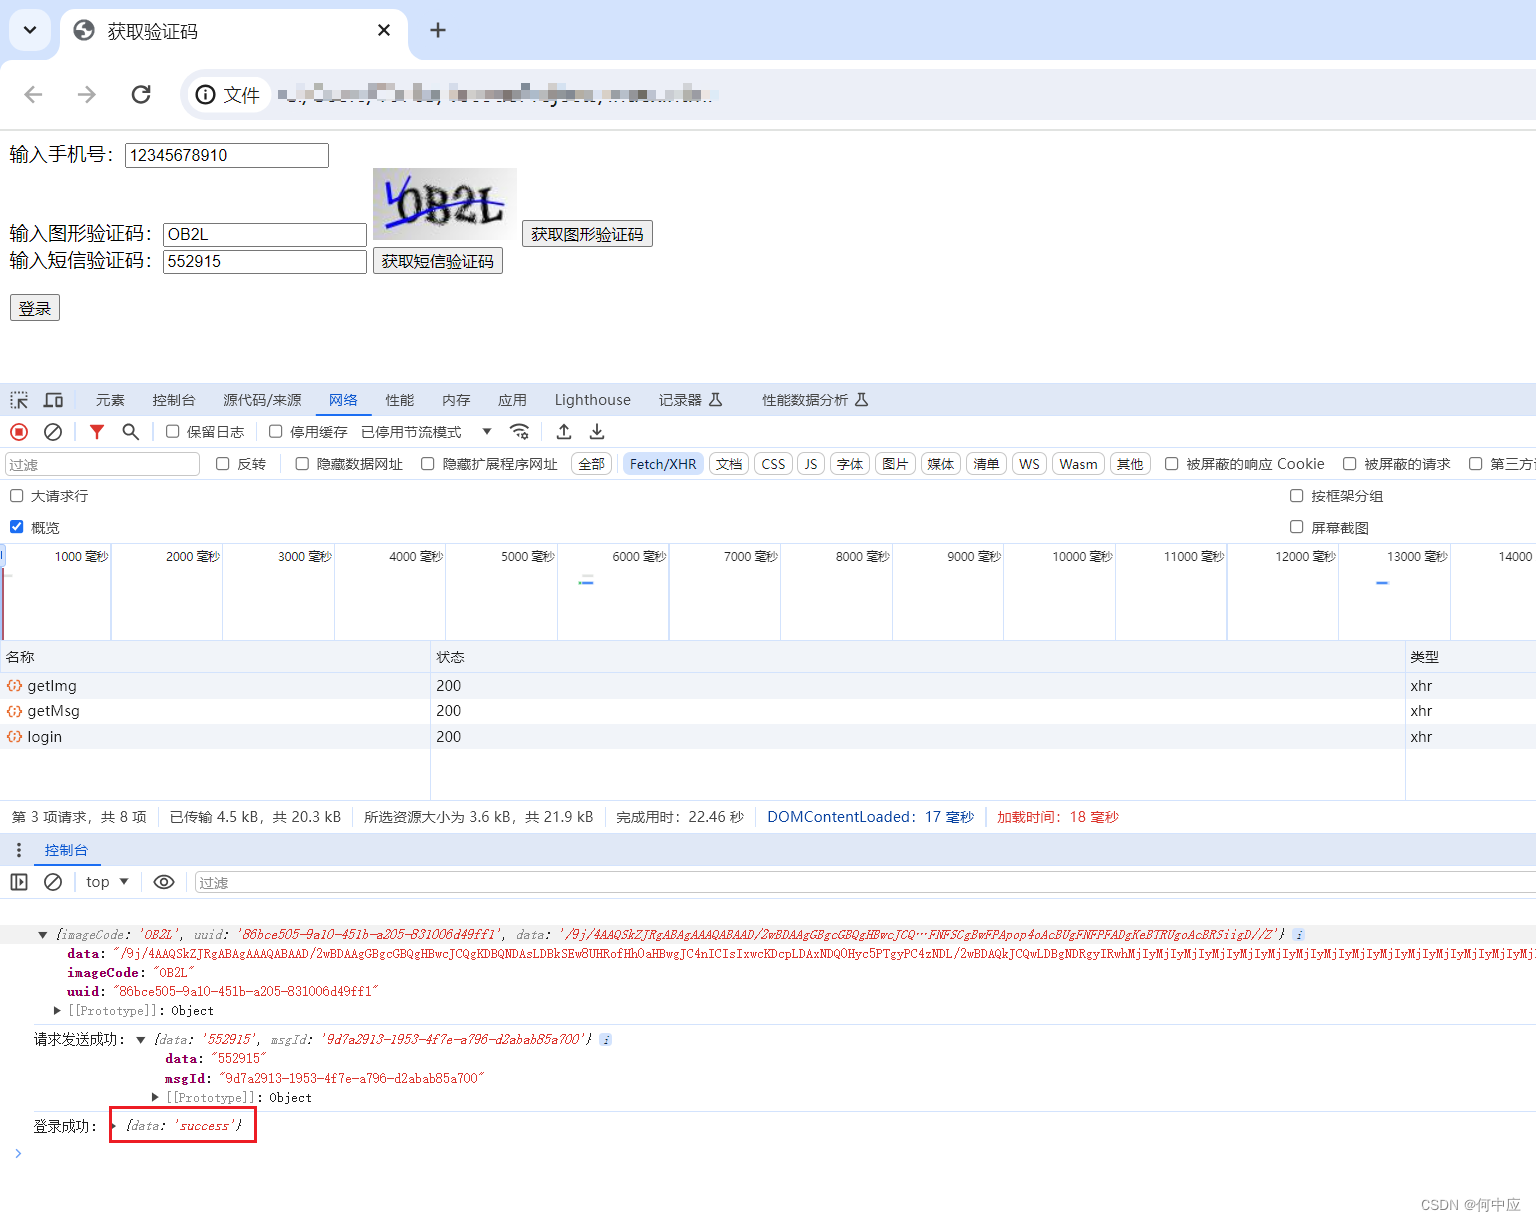Open the 源代码/来源 tab
Screen dimensions: 1536x1221
262,400
